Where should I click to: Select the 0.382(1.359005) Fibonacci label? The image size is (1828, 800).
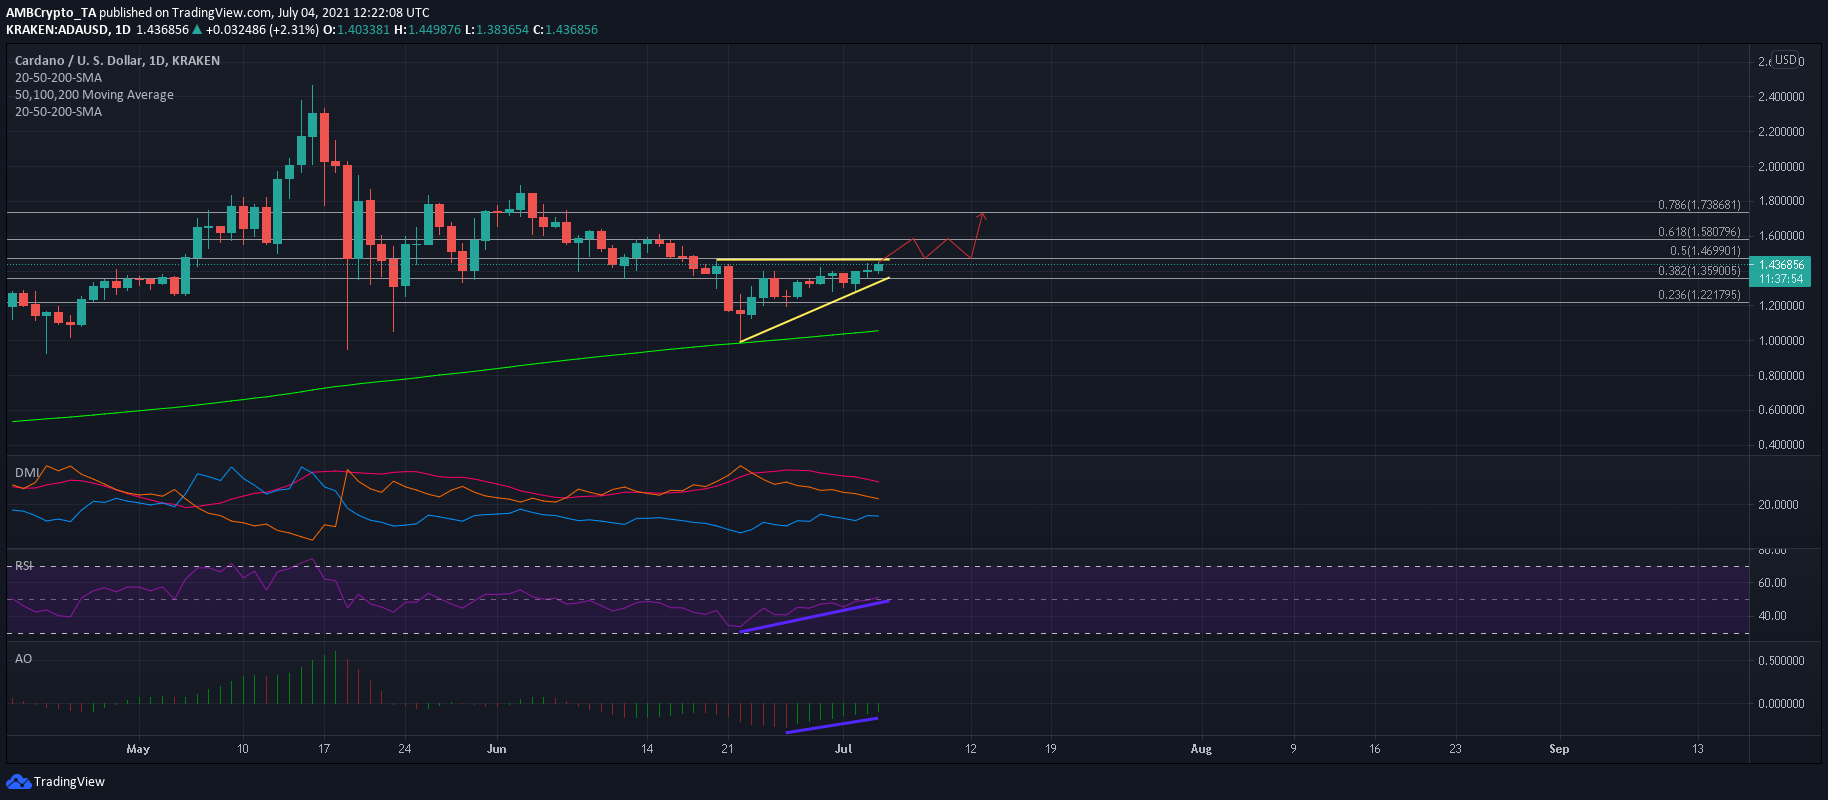click(x=1699, y=271)
